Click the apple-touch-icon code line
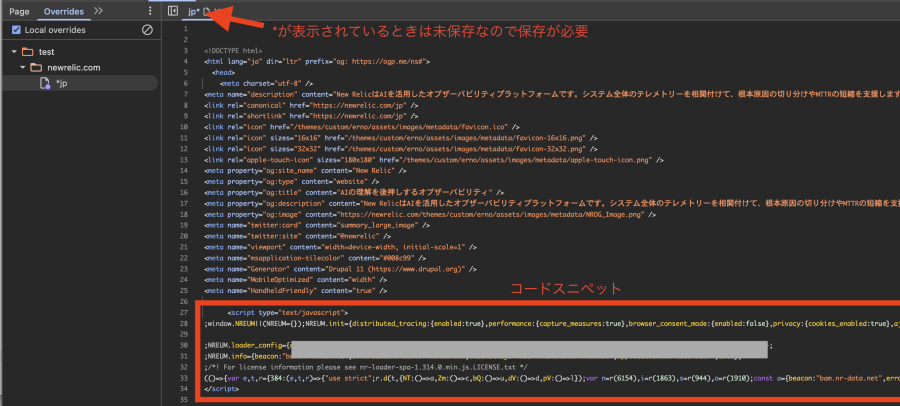The image size is (900, 406). pos(434,160)
